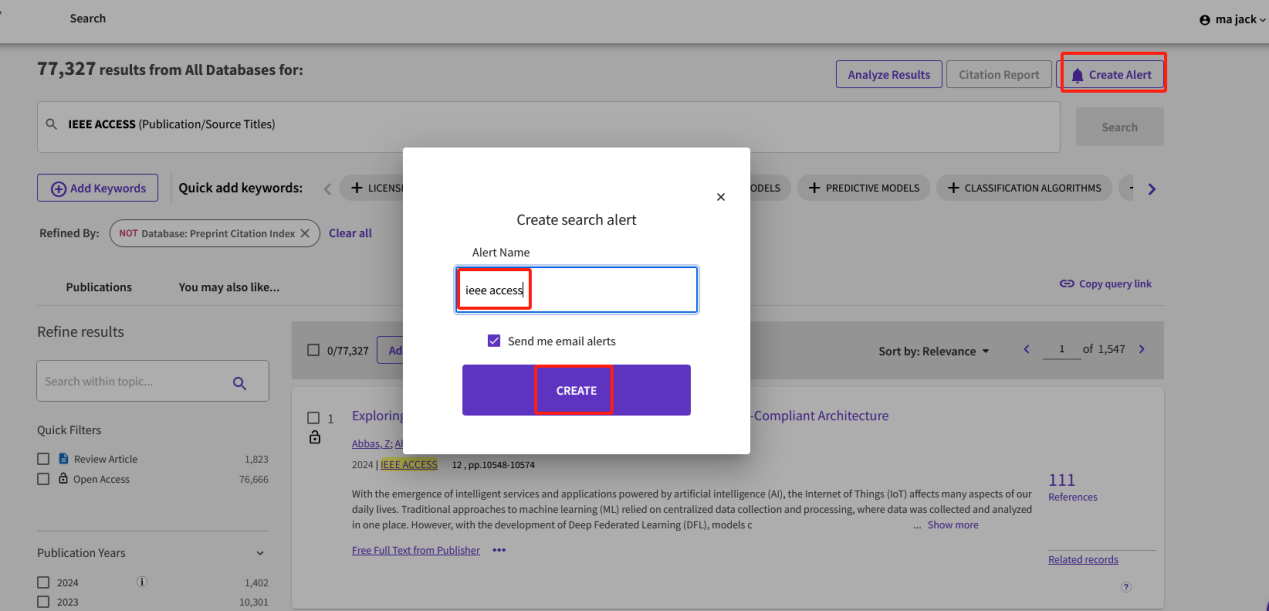Add PREDICTIVE MODELS keyword chip
This screenshot has height=611, width=1269.
click(864, 188)
